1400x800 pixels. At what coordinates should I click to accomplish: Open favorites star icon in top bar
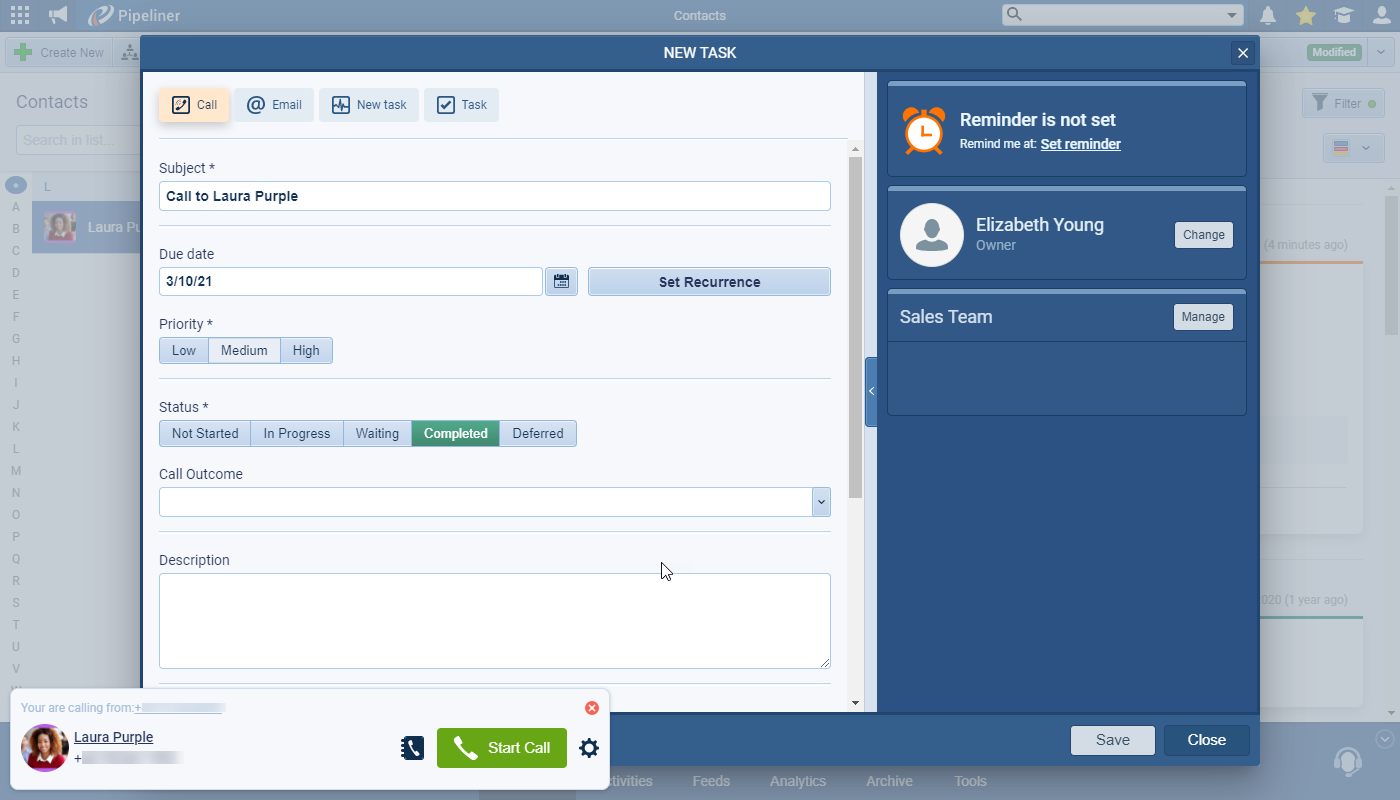pyautogui.click(x=1305, y=15)
